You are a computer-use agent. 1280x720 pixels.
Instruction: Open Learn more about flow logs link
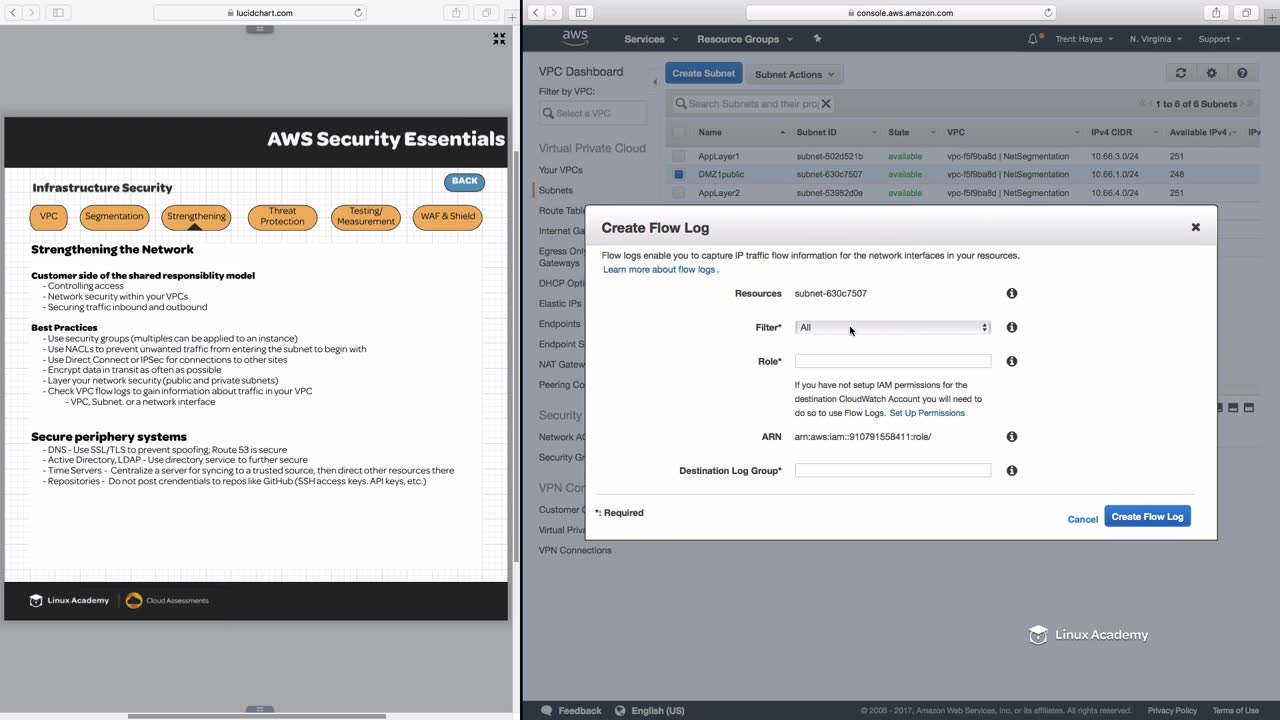659,270
